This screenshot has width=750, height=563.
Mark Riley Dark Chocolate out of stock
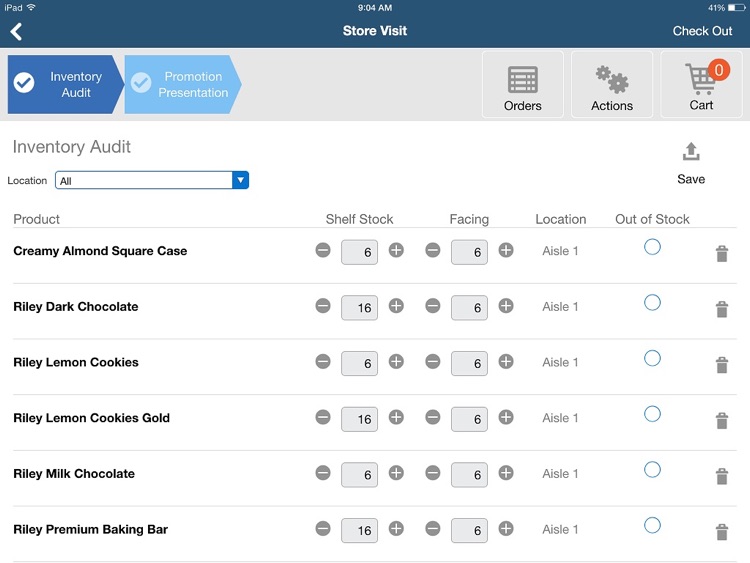coord(652,302)
